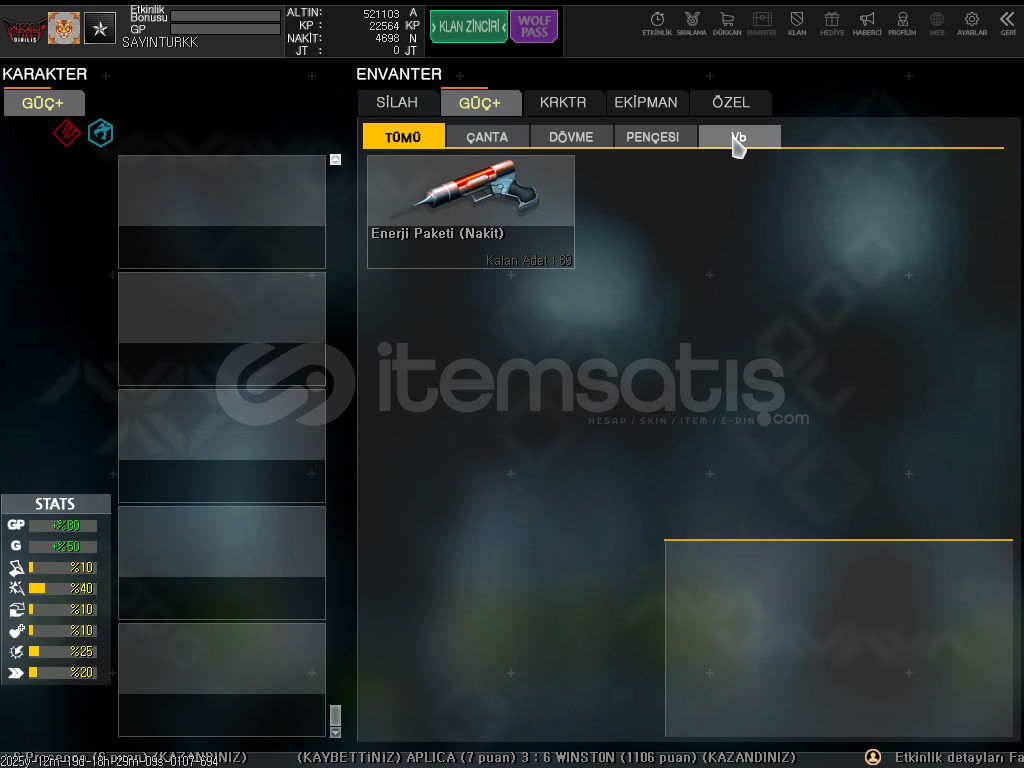Click the event details avatar icon
This screenshot has width=1024, height=768.
coord(873,757)
